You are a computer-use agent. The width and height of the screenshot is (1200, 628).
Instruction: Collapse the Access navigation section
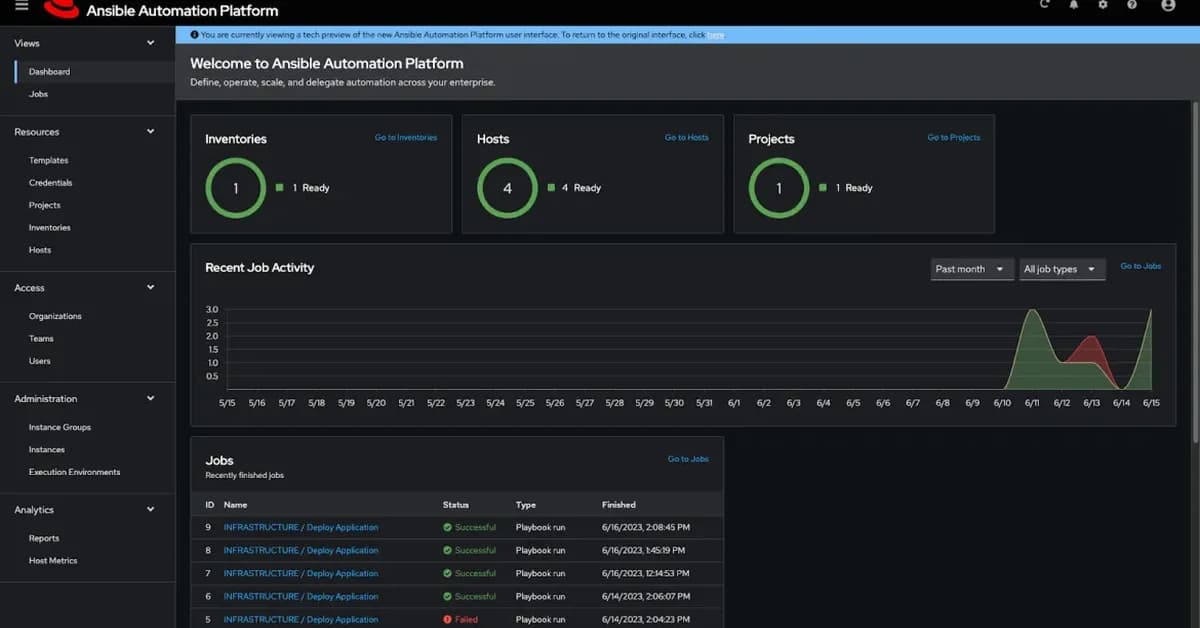pos(151,287)
